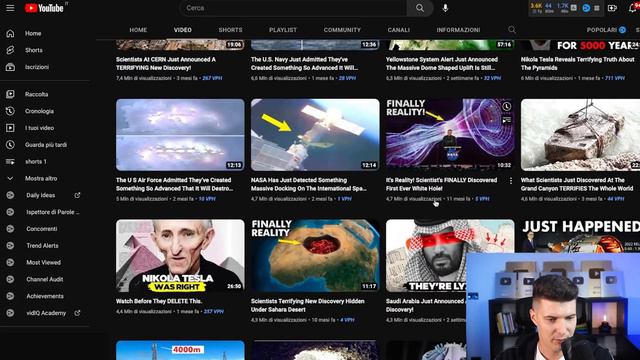
Task: Click the Shorts sidebar icon
Action: click(x=10, y=50)
